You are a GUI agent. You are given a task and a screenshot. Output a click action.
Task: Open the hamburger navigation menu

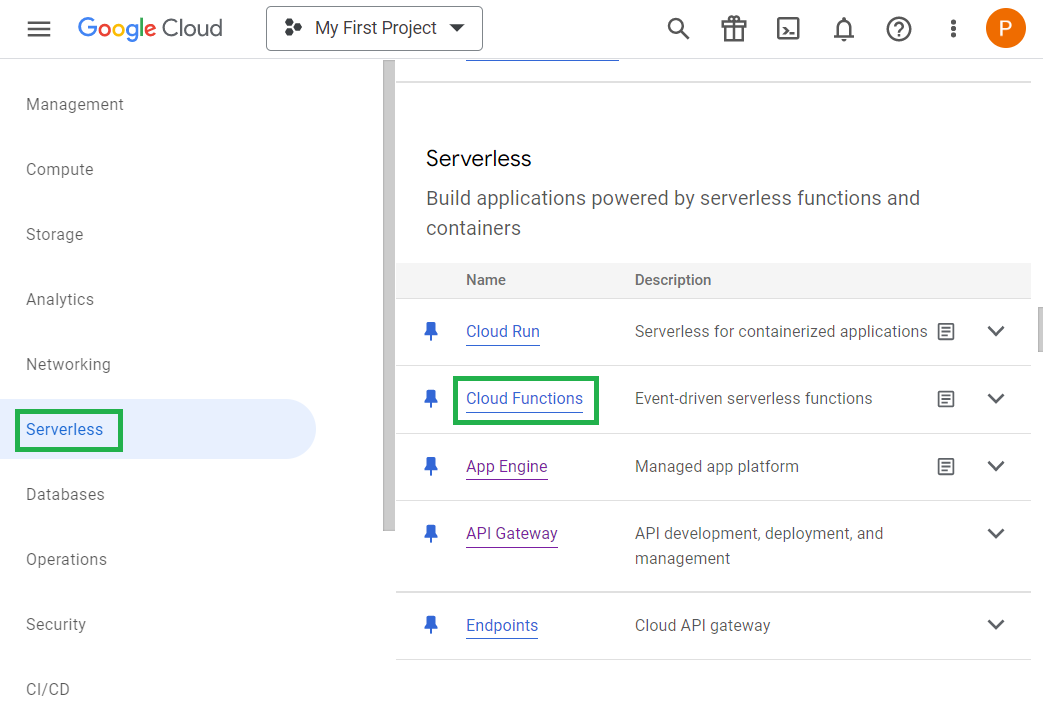point(39,29)
